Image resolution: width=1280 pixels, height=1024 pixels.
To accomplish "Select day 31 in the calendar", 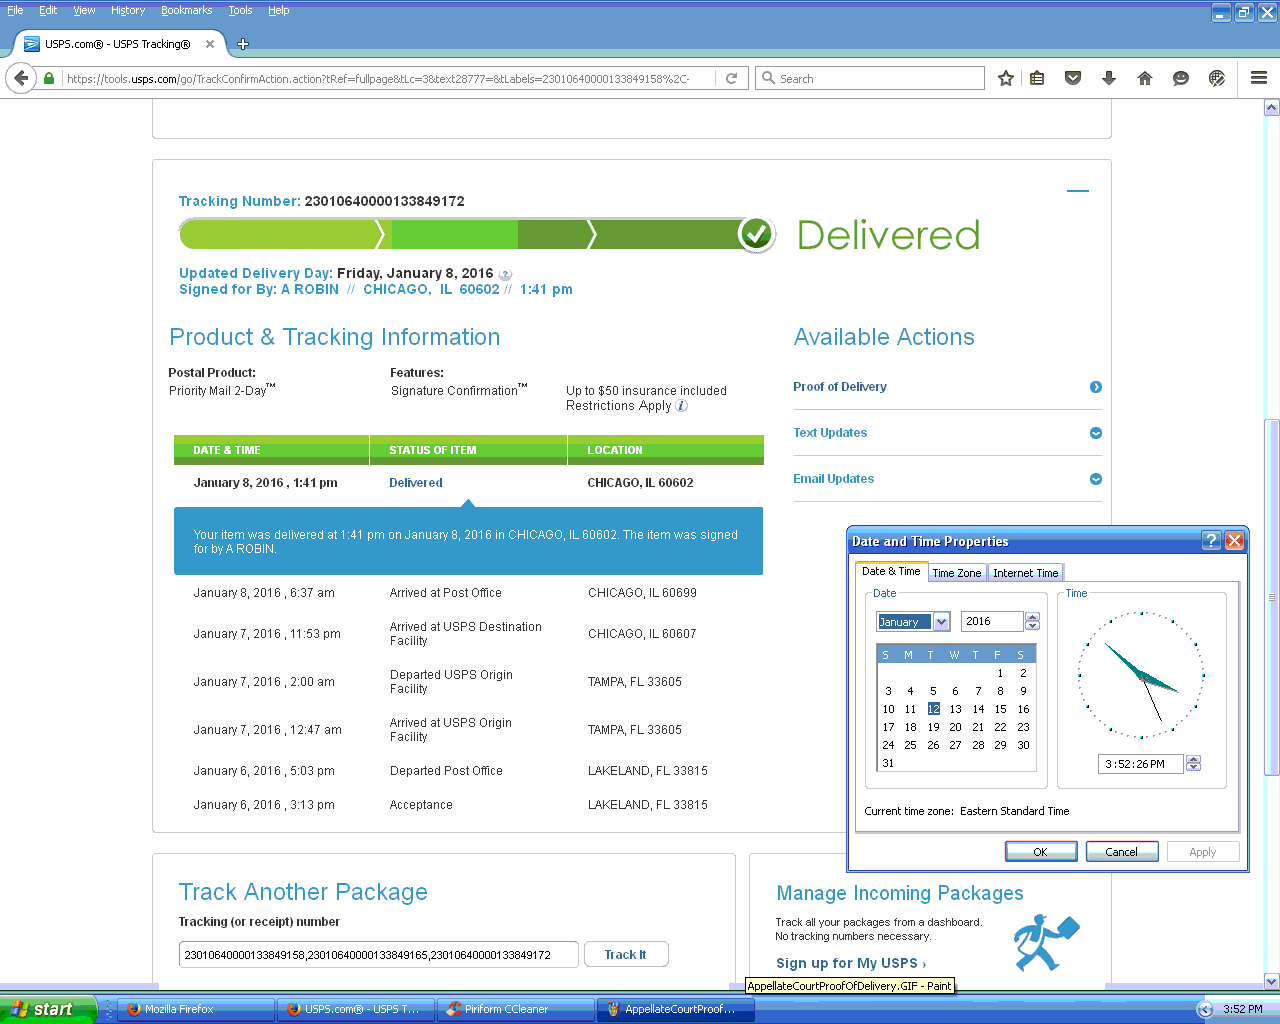I will pyautogui.click(x=888, y=763).
